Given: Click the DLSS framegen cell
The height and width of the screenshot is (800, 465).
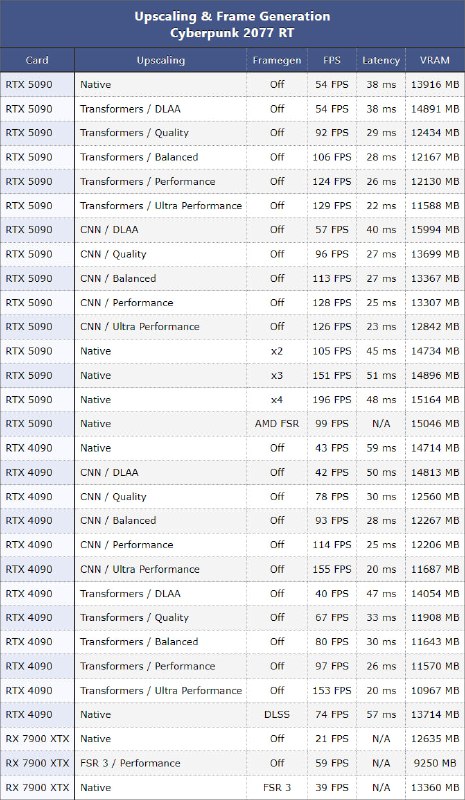Looking at the screenshot, I should click(277, 714).
